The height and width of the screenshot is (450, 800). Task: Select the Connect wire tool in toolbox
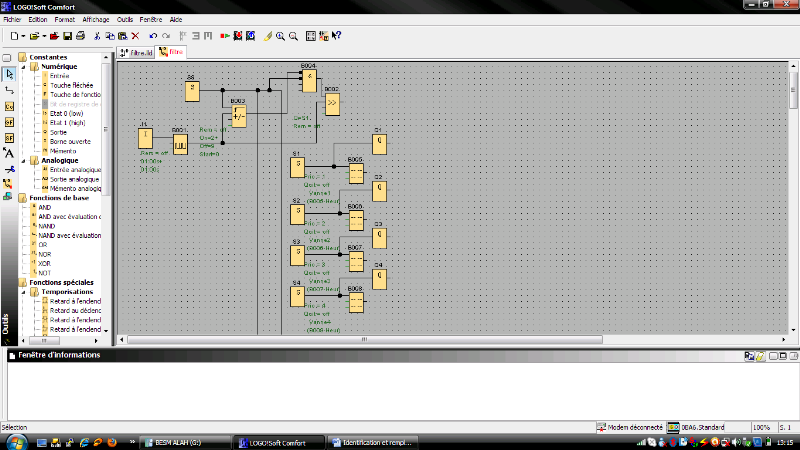(x=9, y=89)
